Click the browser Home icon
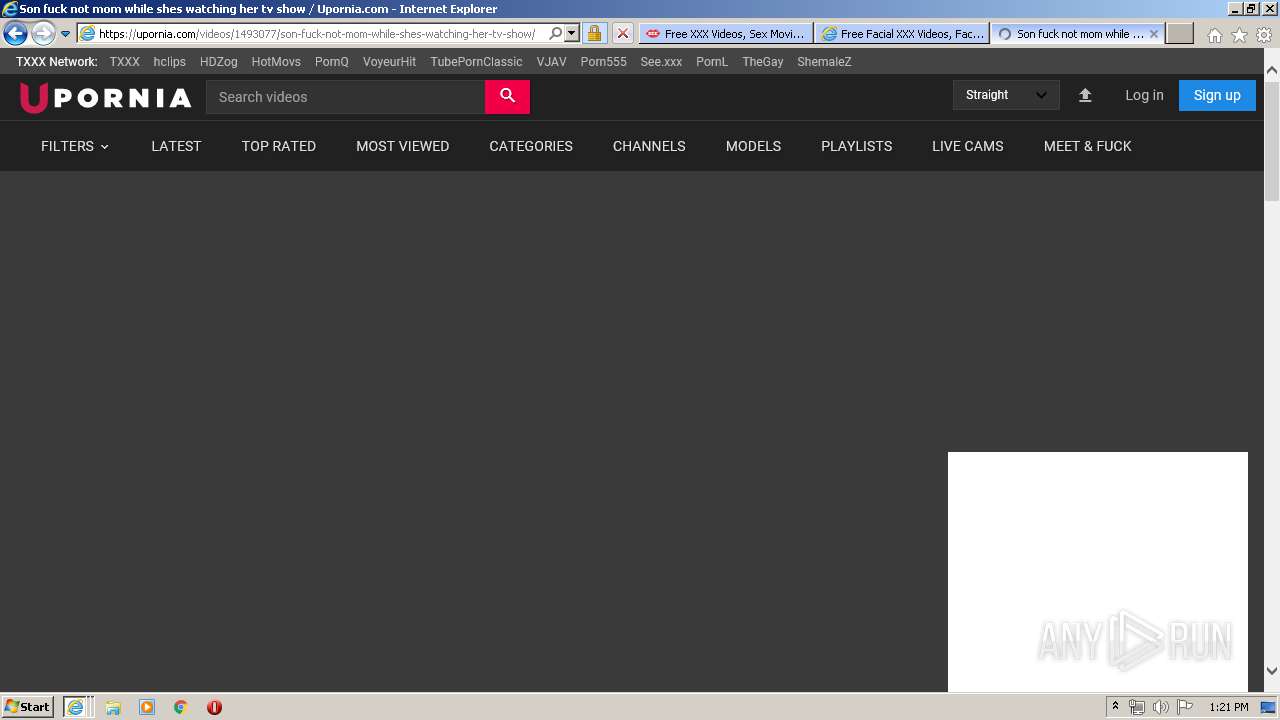 1214,35
